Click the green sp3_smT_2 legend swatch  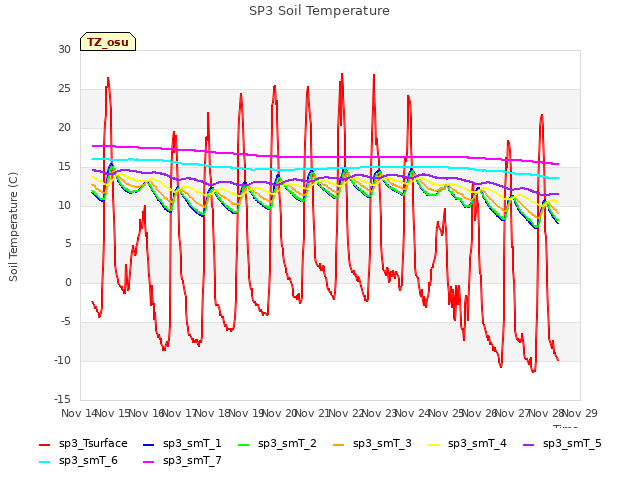[x=244, y=444]
